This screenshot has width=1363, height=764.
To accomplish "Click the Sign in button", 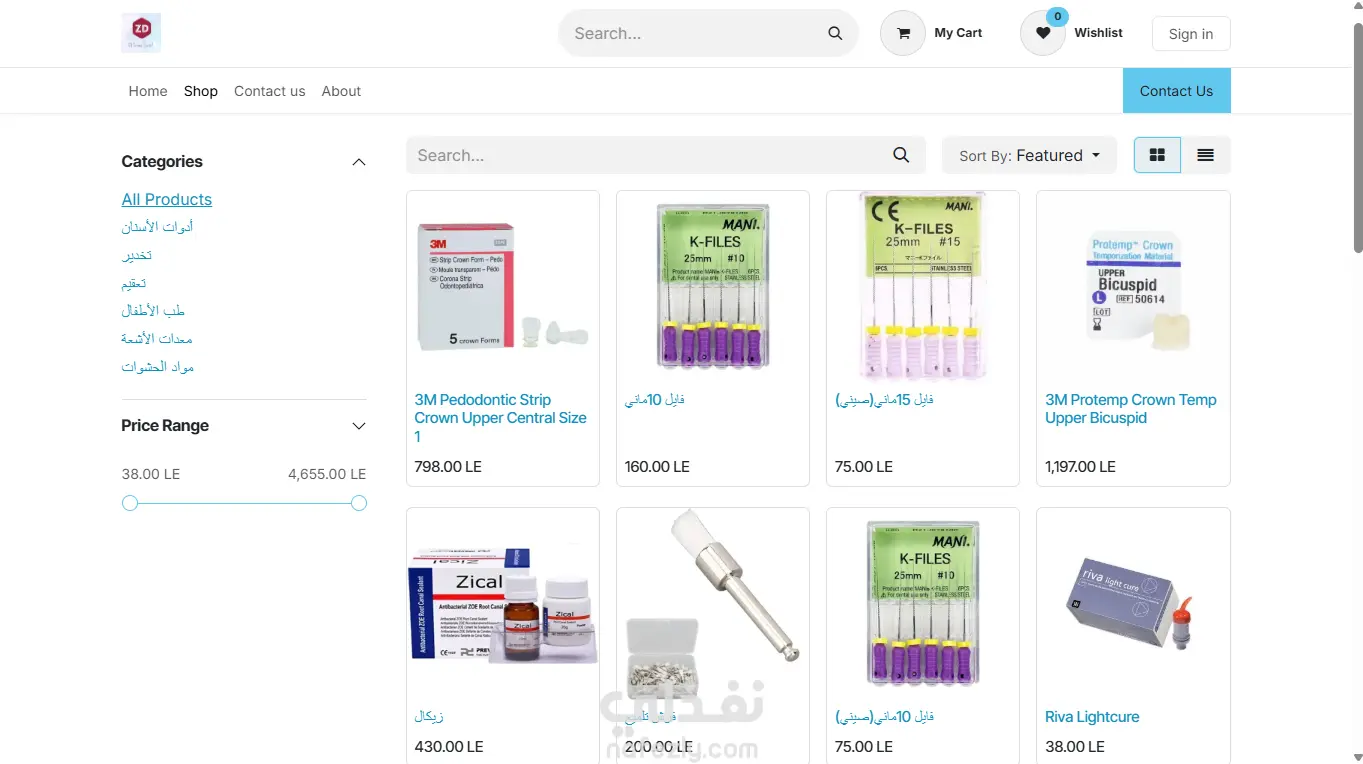I will point(1191,33).
